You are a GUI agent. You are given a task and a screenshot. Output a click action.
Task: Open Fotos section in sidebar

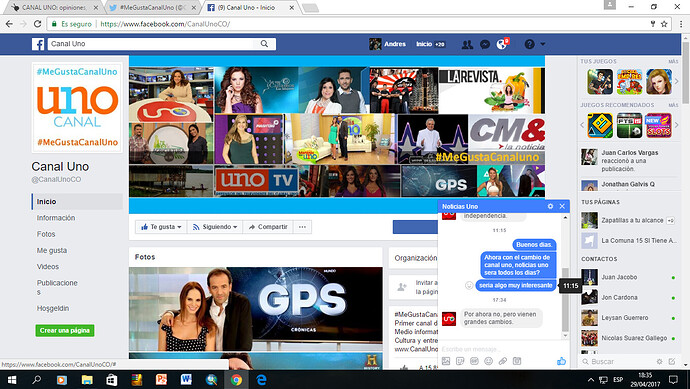pyautogui.click(x=46, y=234)
